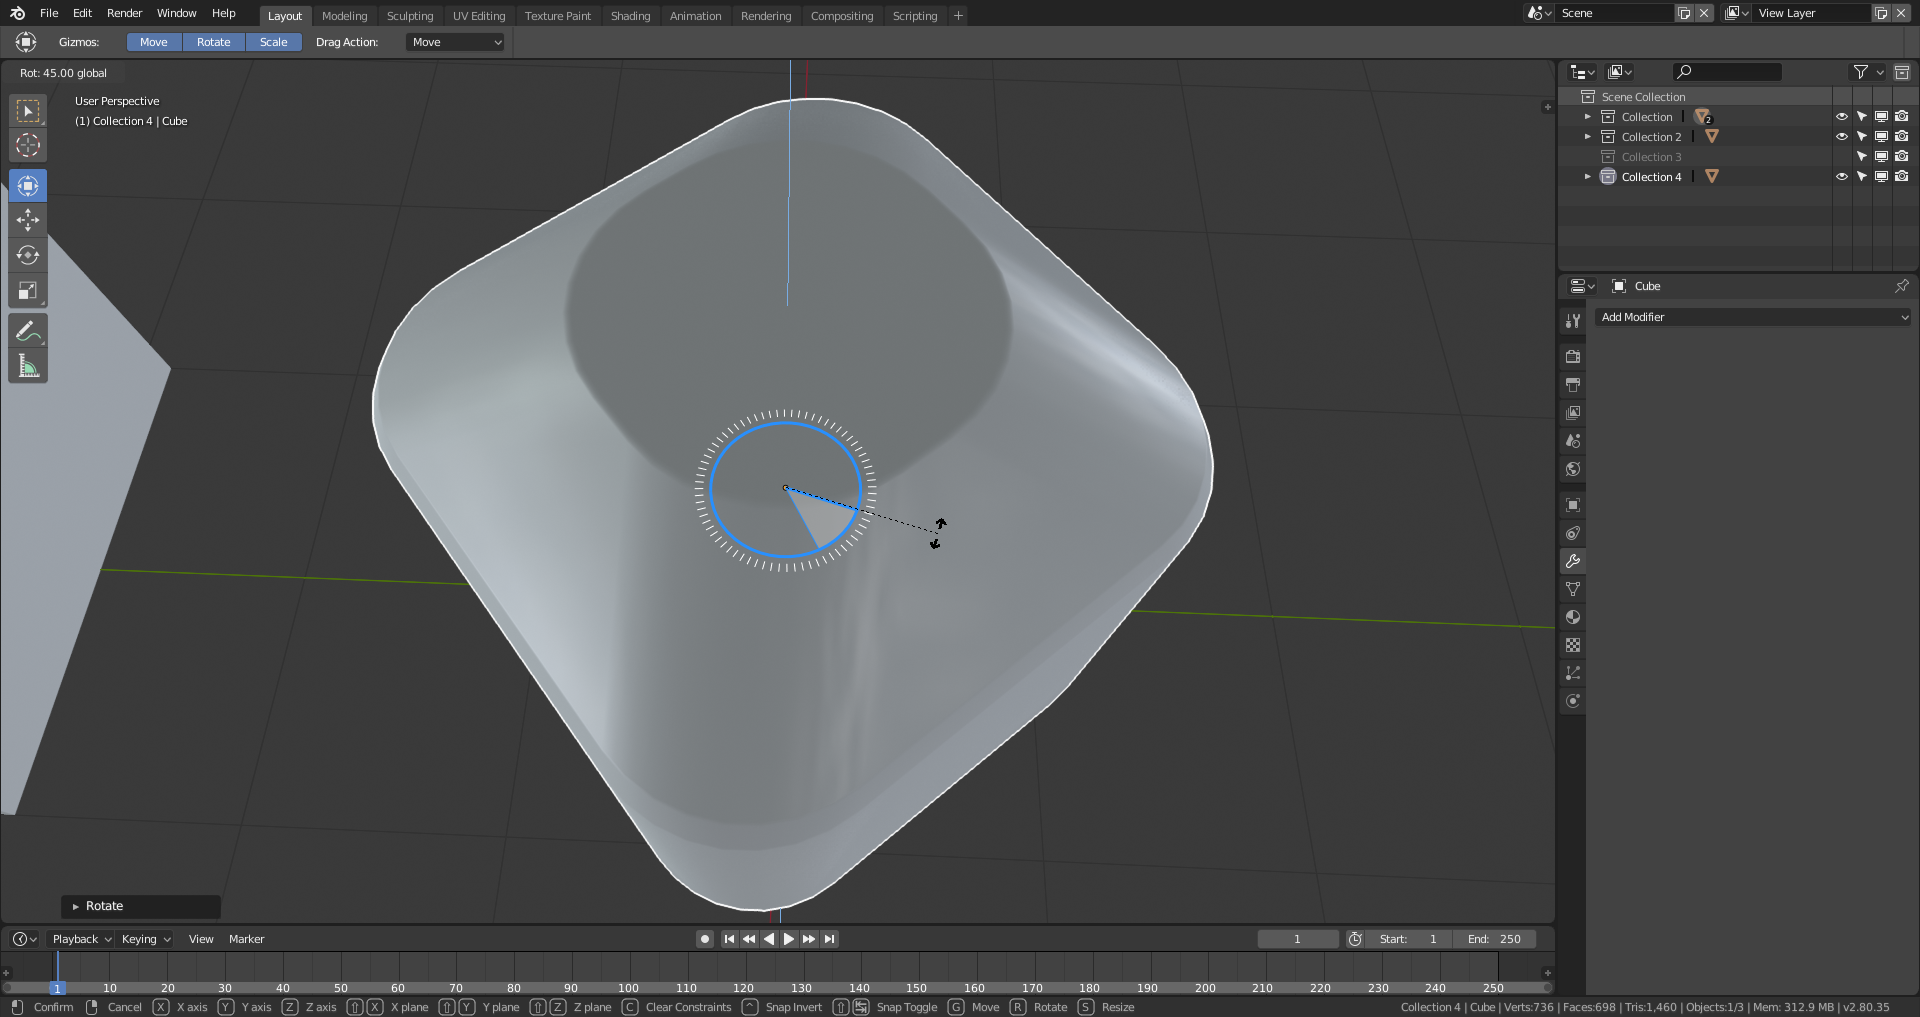
Task: Expand Collection 4 in outliner
Action: coord(1587,177)
